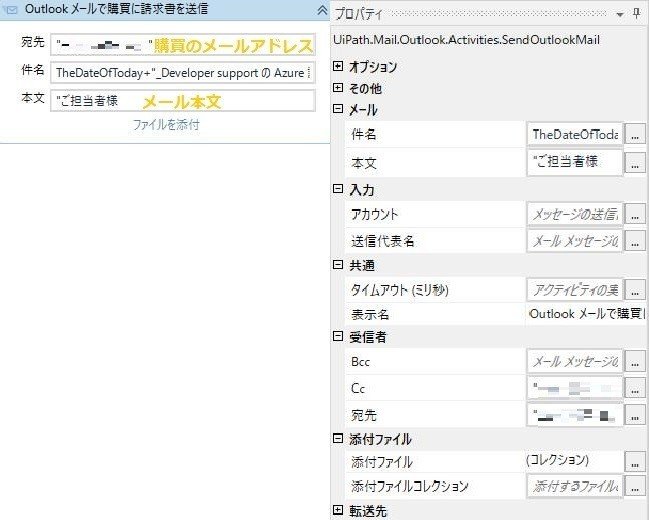Image resolution: width=649 pixels, height=520 pixels.
Task: Edit the 件名 field in activity
Action: tap(183, 72)
